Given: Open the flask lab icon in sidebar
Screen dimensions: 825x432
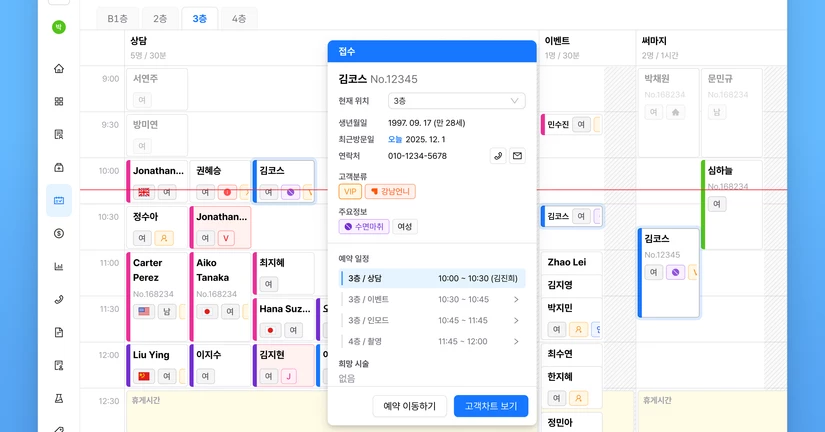Looking at the screenshot, I should tap(59, 398).
